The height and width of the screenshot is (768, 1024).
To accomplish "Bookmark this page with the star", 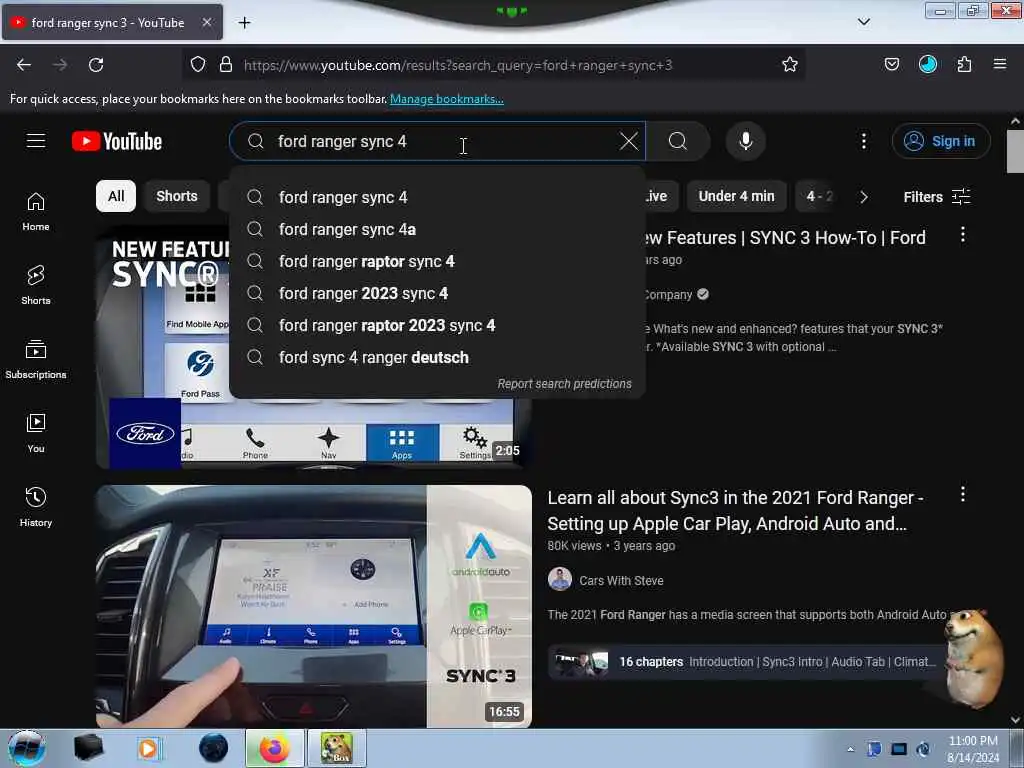I will 790,65.
